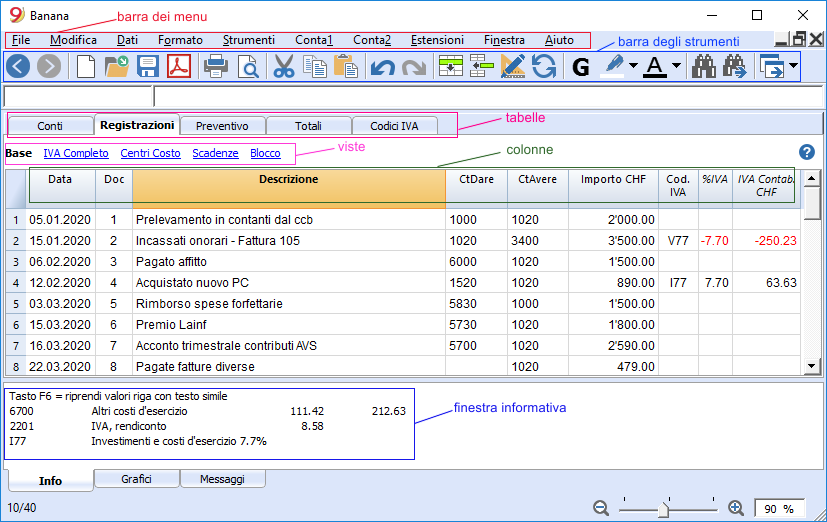The image size is (827, 522).
Task: Export to PDF using the PDF icon
Action: point(179,66)
